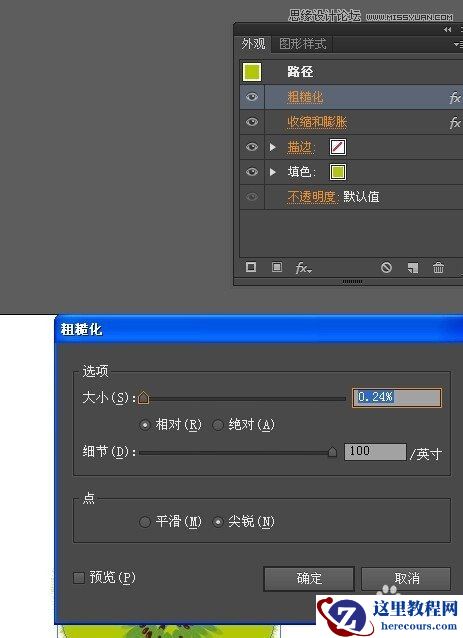Hide the 收缩和膨胀 effect via eye icon

(x=252, y=122)
